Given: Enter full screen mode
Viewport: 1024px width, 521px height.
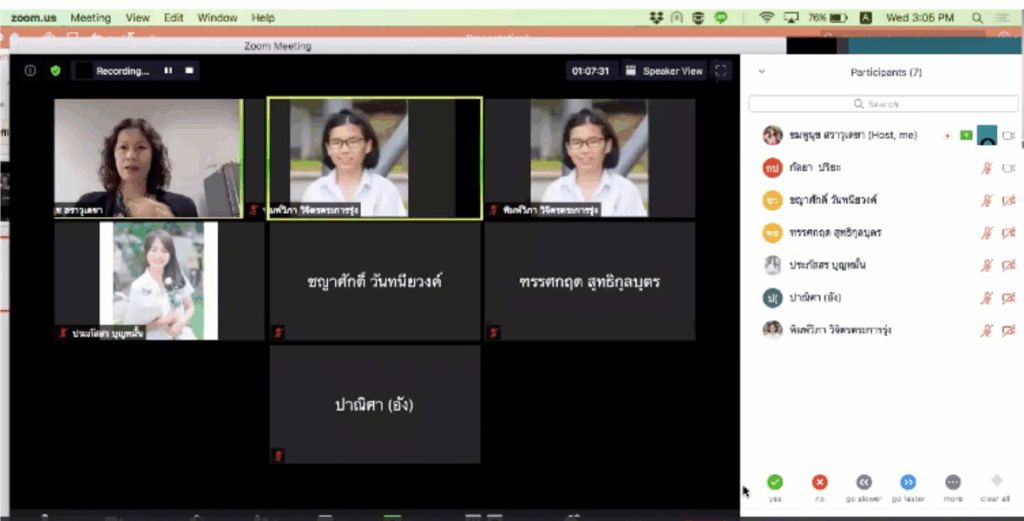Looking at the screenshot, I should (x=722, y=71).
